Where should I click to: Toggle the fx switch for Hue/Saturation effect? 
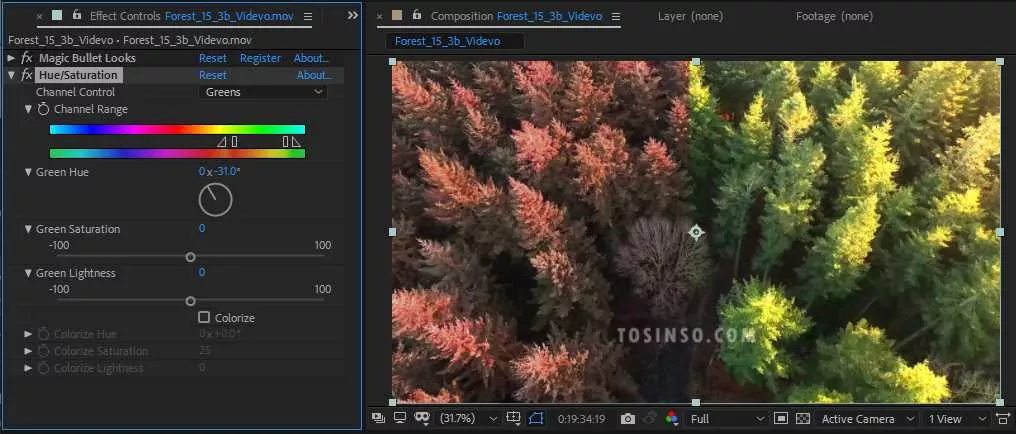point(27,75)
